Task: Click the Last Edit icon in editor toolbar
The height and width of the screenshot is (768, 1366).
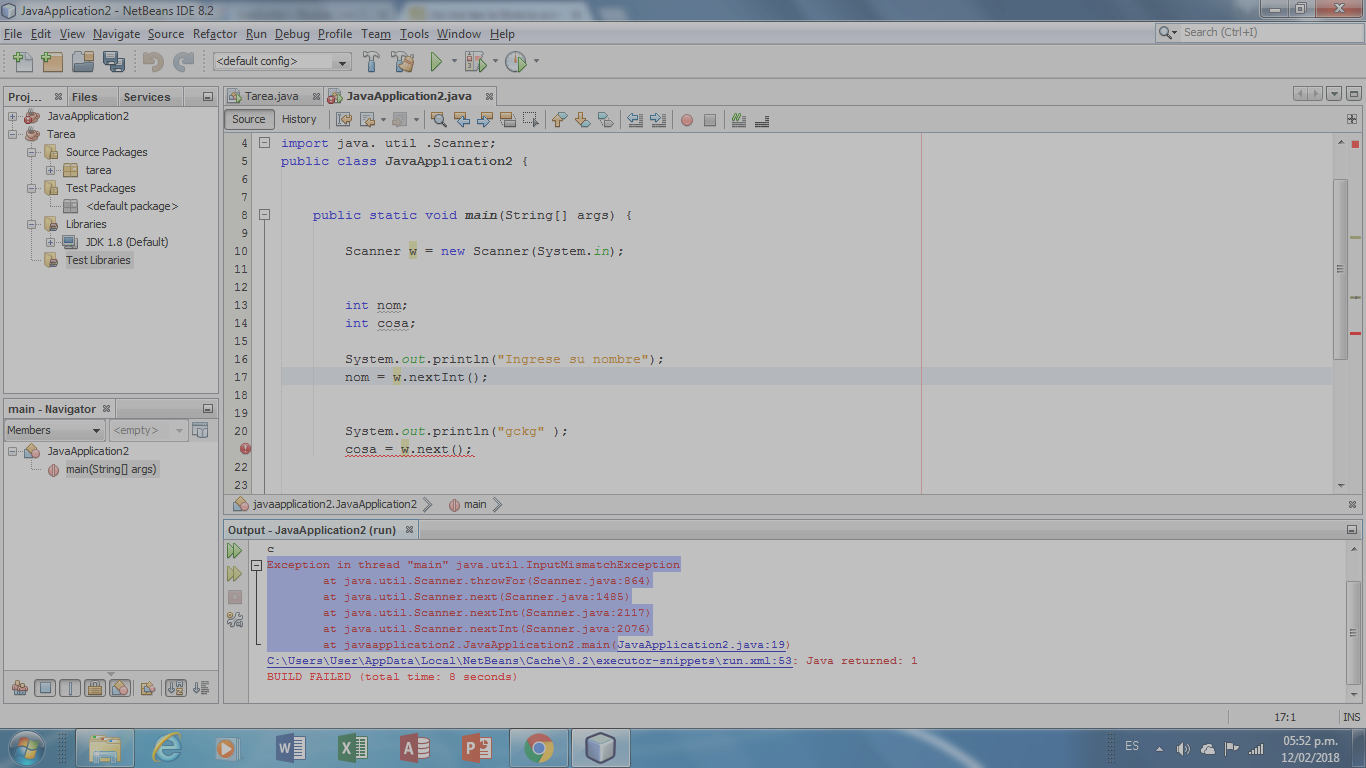Action: tap(344, 120)
